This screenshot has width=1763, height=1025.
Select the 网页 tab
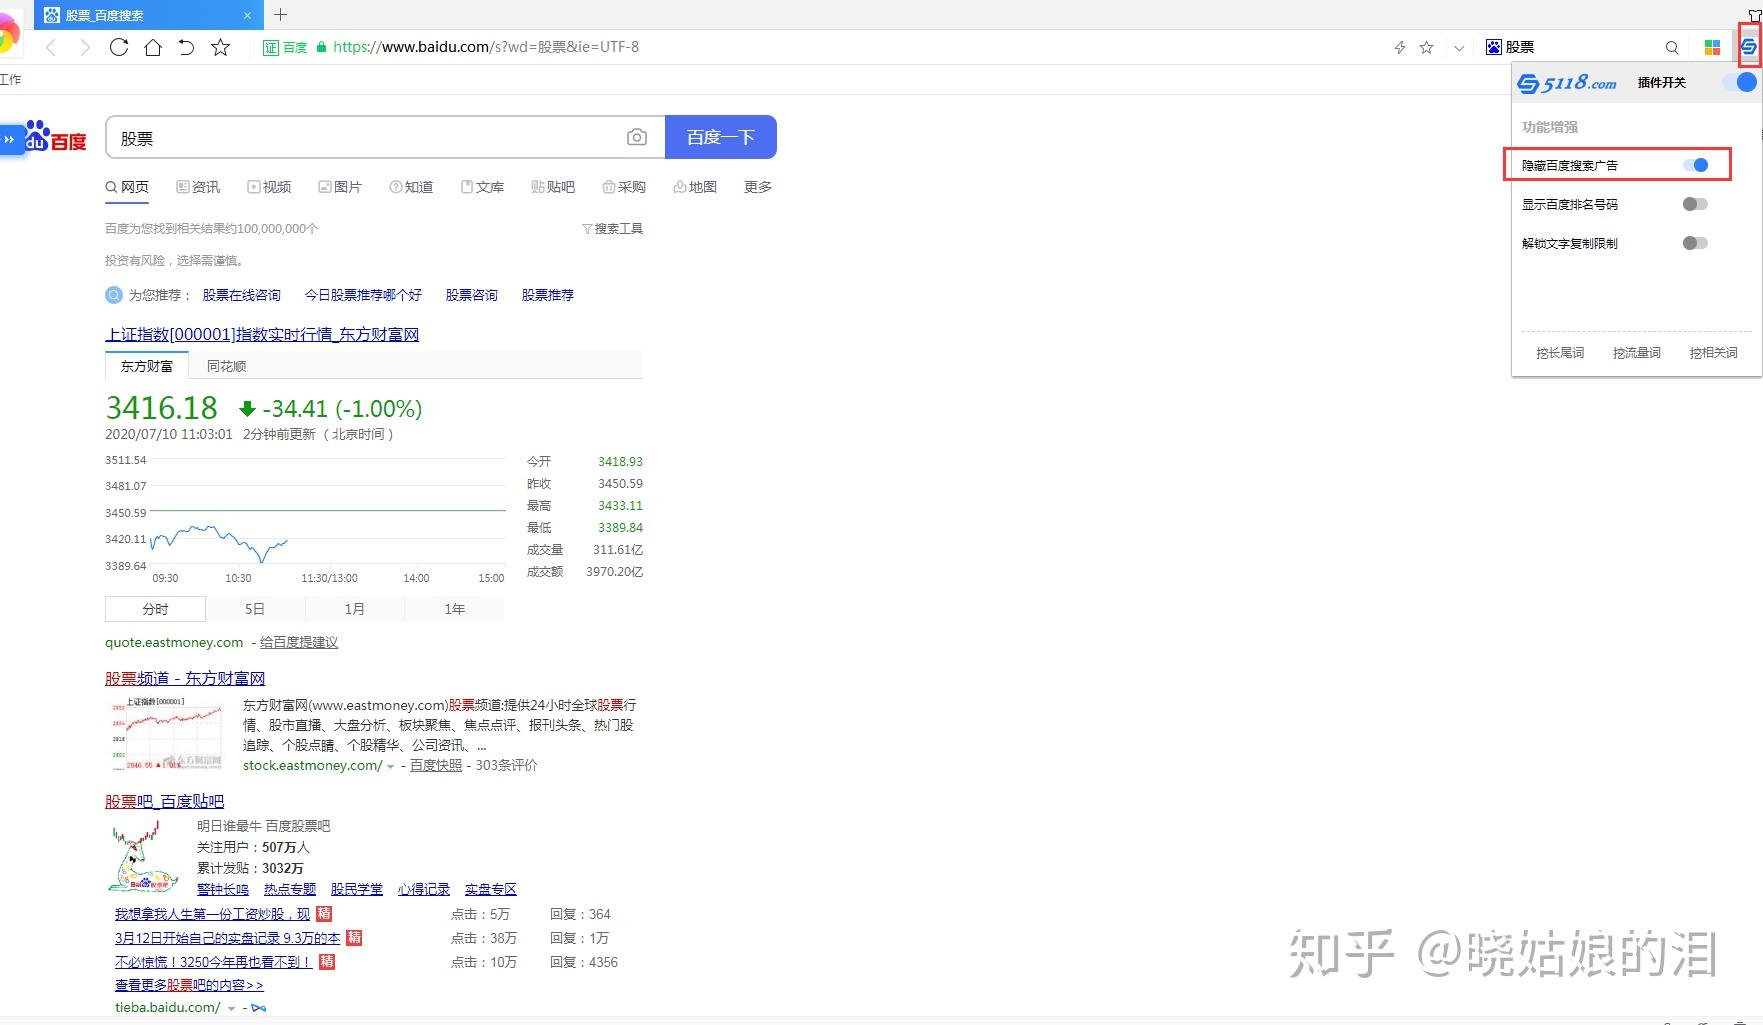127,187
